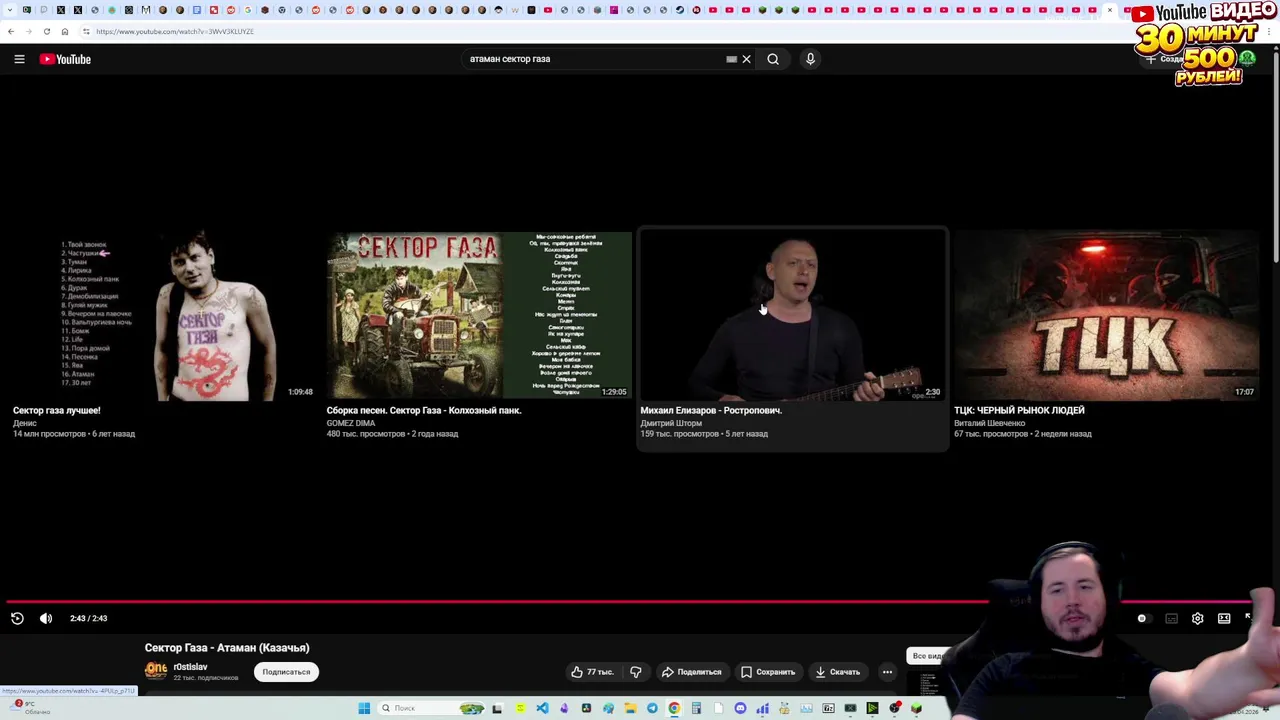Clear the search query with X icon
This screenshot has width=1280, height=720.
[746, 59]
